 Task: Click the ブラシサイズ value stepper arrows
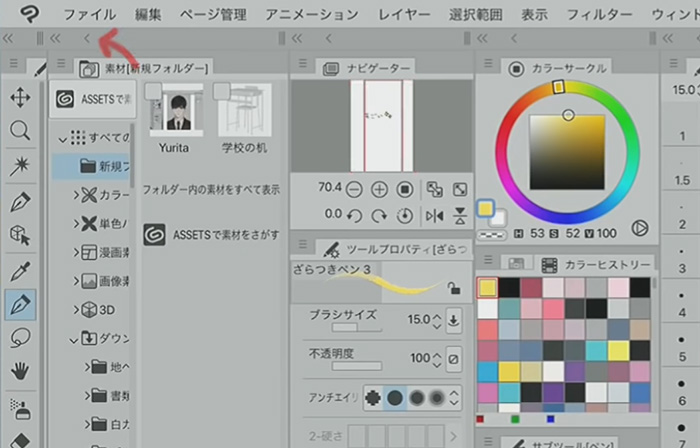[x=435, y=321]
